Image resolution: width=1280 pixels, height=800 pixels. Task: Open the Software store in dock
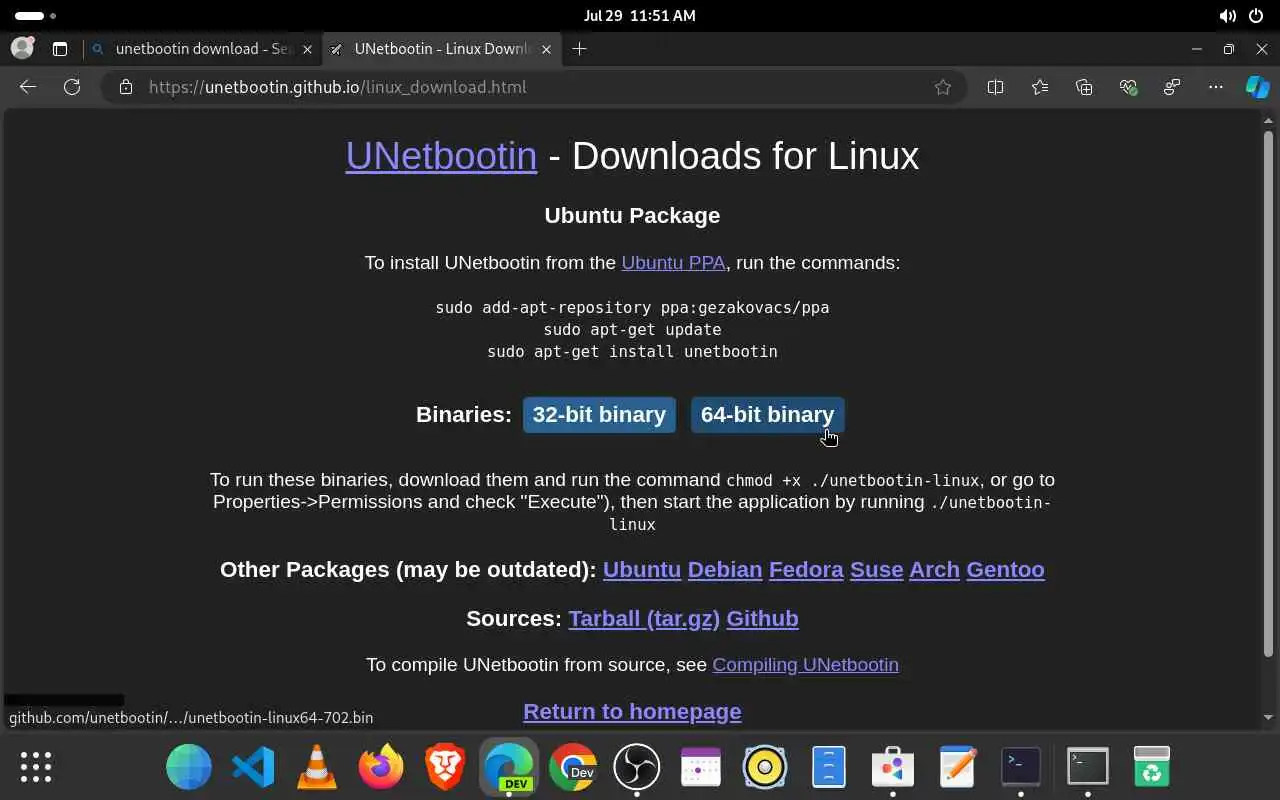coord(893,767)
